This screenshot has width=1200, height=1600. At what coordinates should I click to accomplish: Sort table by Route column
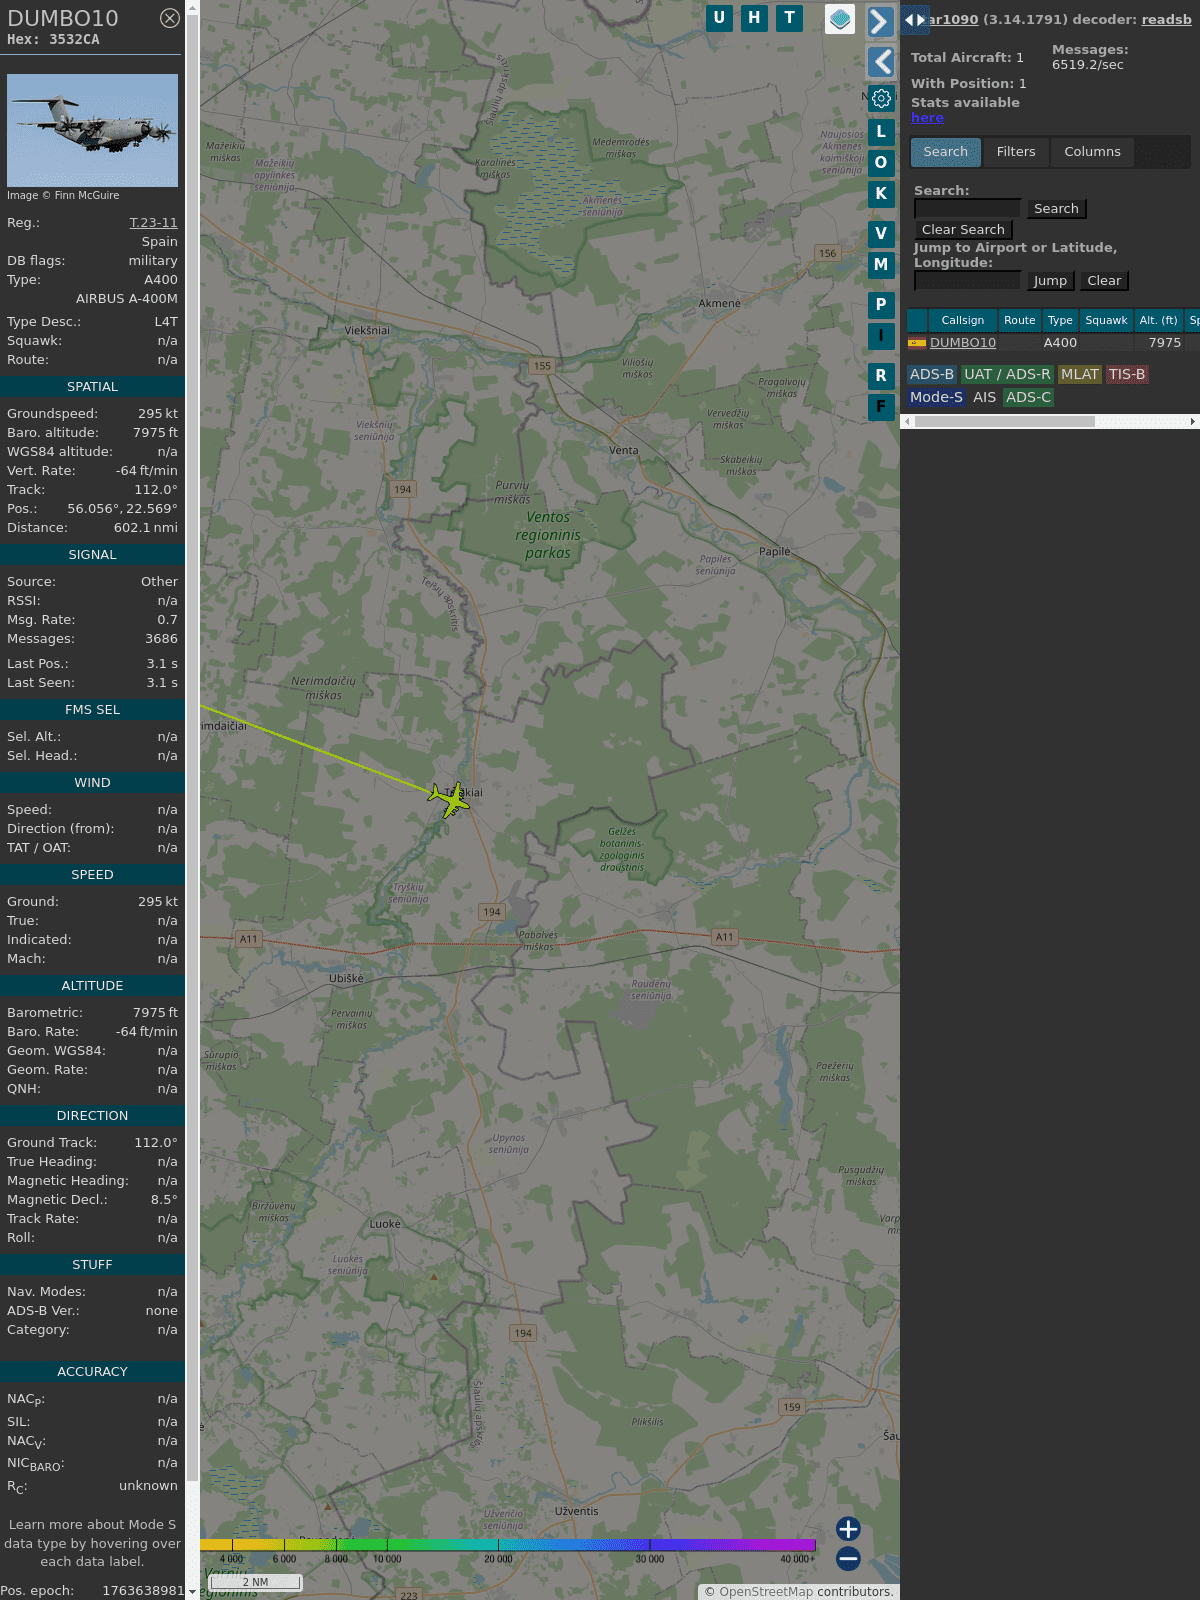(1019, 320)
